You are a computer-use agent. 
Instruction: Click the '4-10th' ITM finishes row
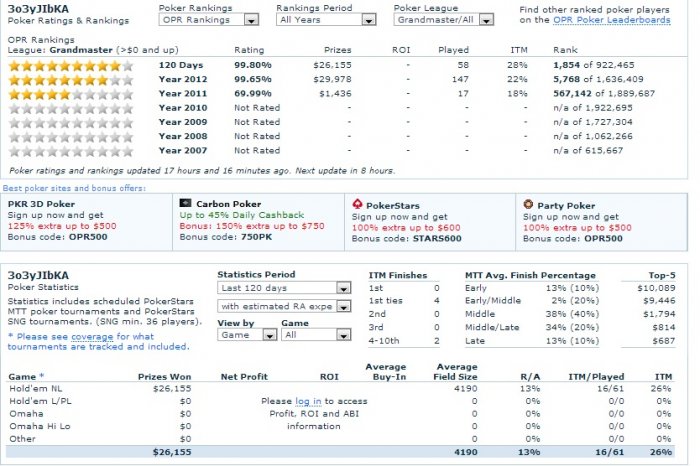pyautogui.click(x=404, y=341)
